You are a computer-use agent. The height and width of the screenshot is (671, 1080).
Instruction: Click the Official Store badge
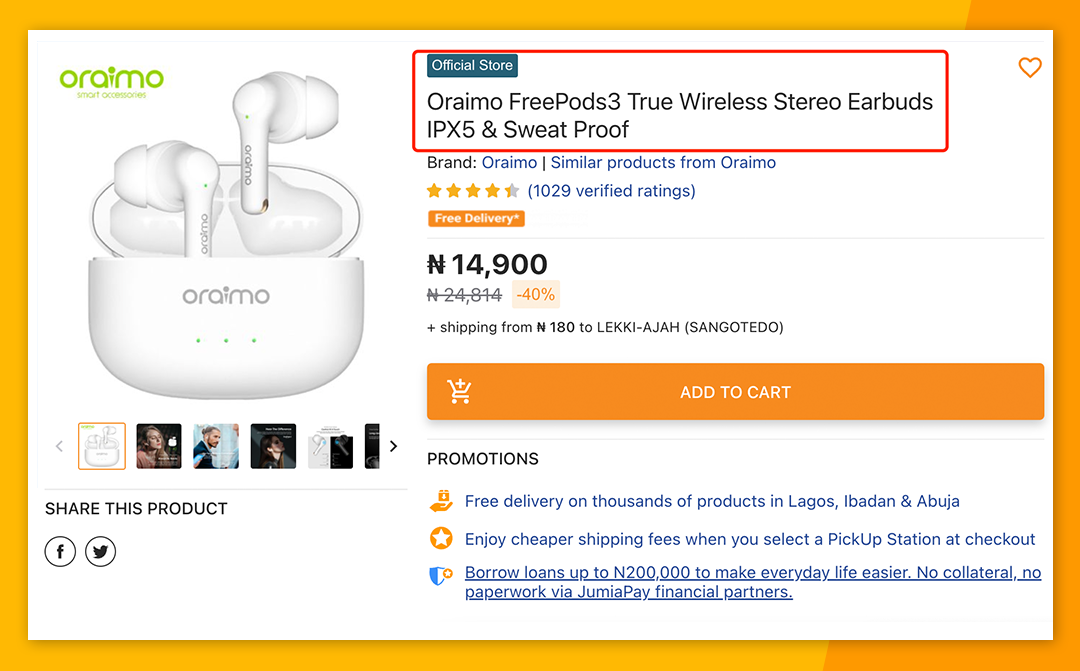coord(472,66)
